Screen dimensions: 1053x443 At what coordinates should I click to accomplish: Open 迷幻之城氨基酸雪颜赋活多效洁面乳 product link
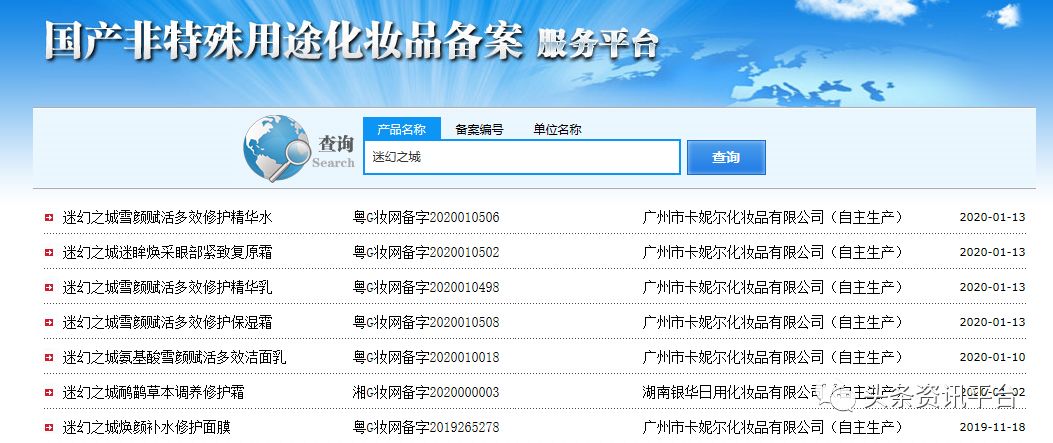pos(175,357)
